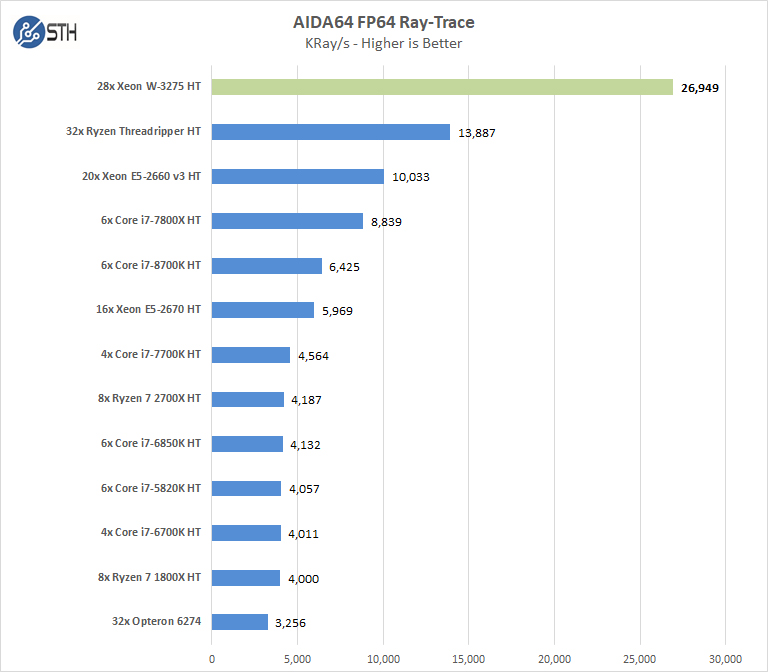This screenshot has width=768, height=672.
Task: Click the STH logo icon
Action: (x=45, y=32)
